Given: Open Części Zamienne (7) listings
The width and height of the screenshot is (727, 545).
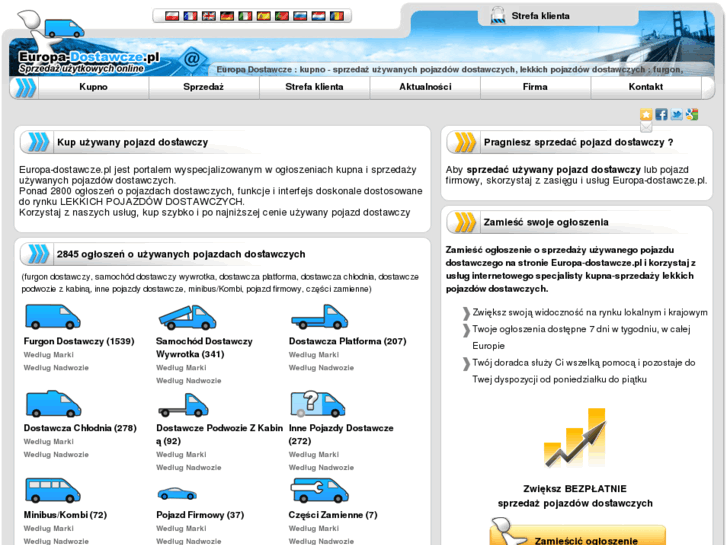Looking at the screenshot, I should 333,515.
